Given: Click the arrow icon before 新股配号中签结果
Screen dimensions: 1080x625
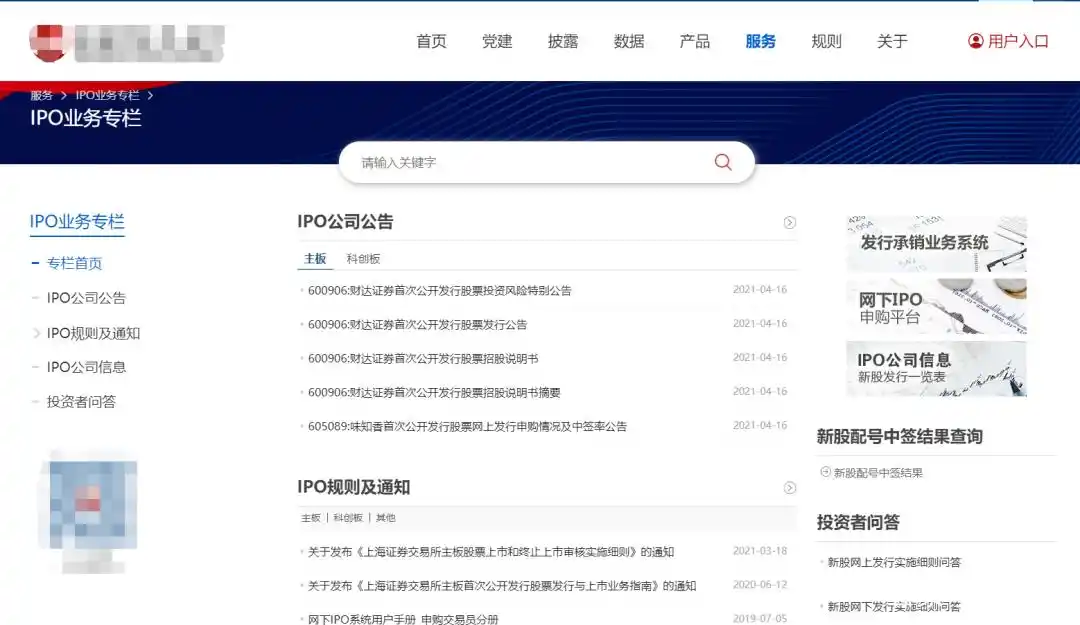Looking at the screenshot, I should pos(824,473).
